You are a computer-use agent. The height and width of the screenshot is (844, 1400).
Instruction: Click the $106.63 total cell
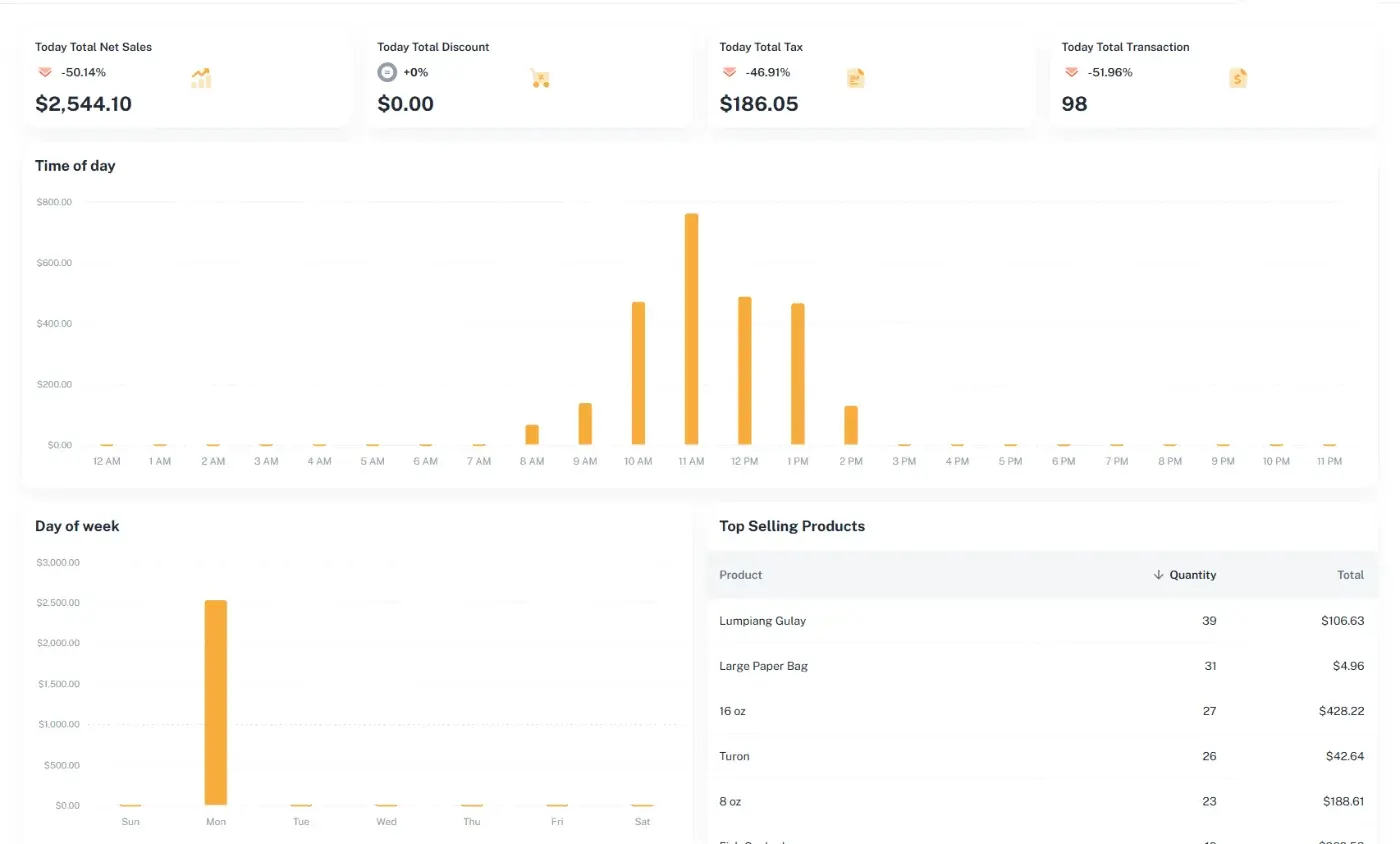tap(1342, 621)
